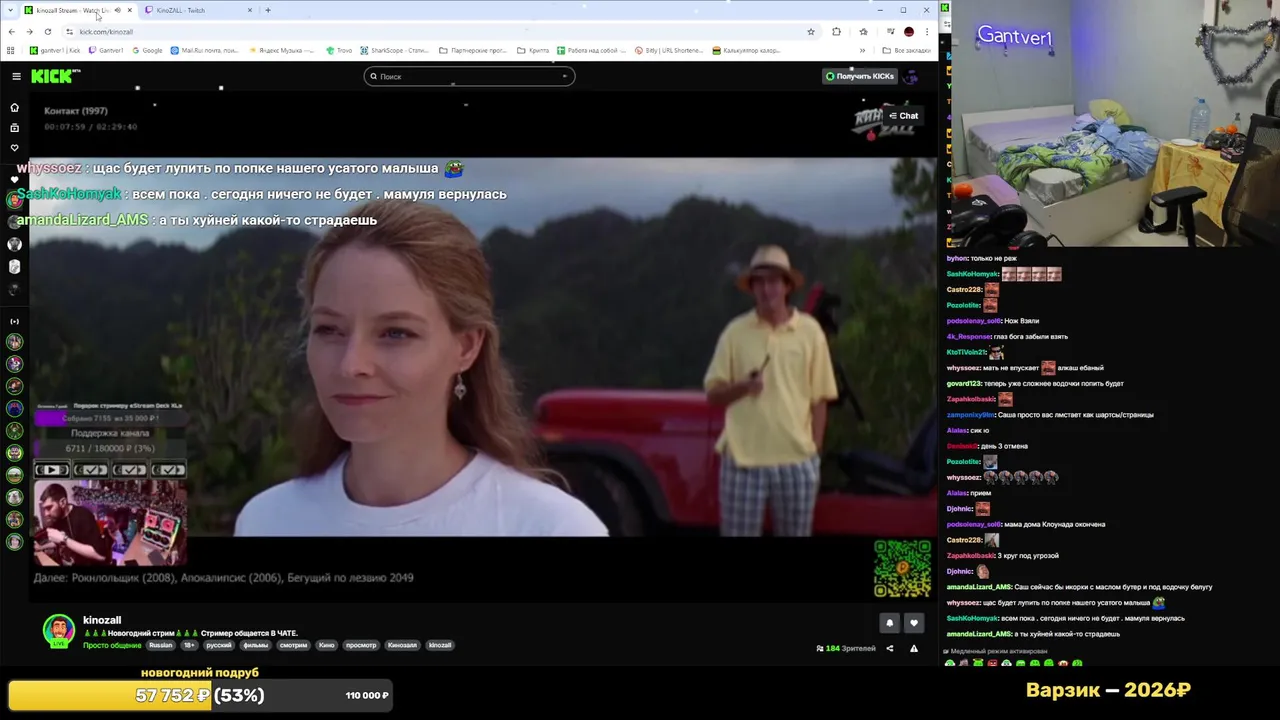This screenshot has height=720, width=1280.
Task: Open the Яндекс Музыка bookmark
Action: [282, 50]
